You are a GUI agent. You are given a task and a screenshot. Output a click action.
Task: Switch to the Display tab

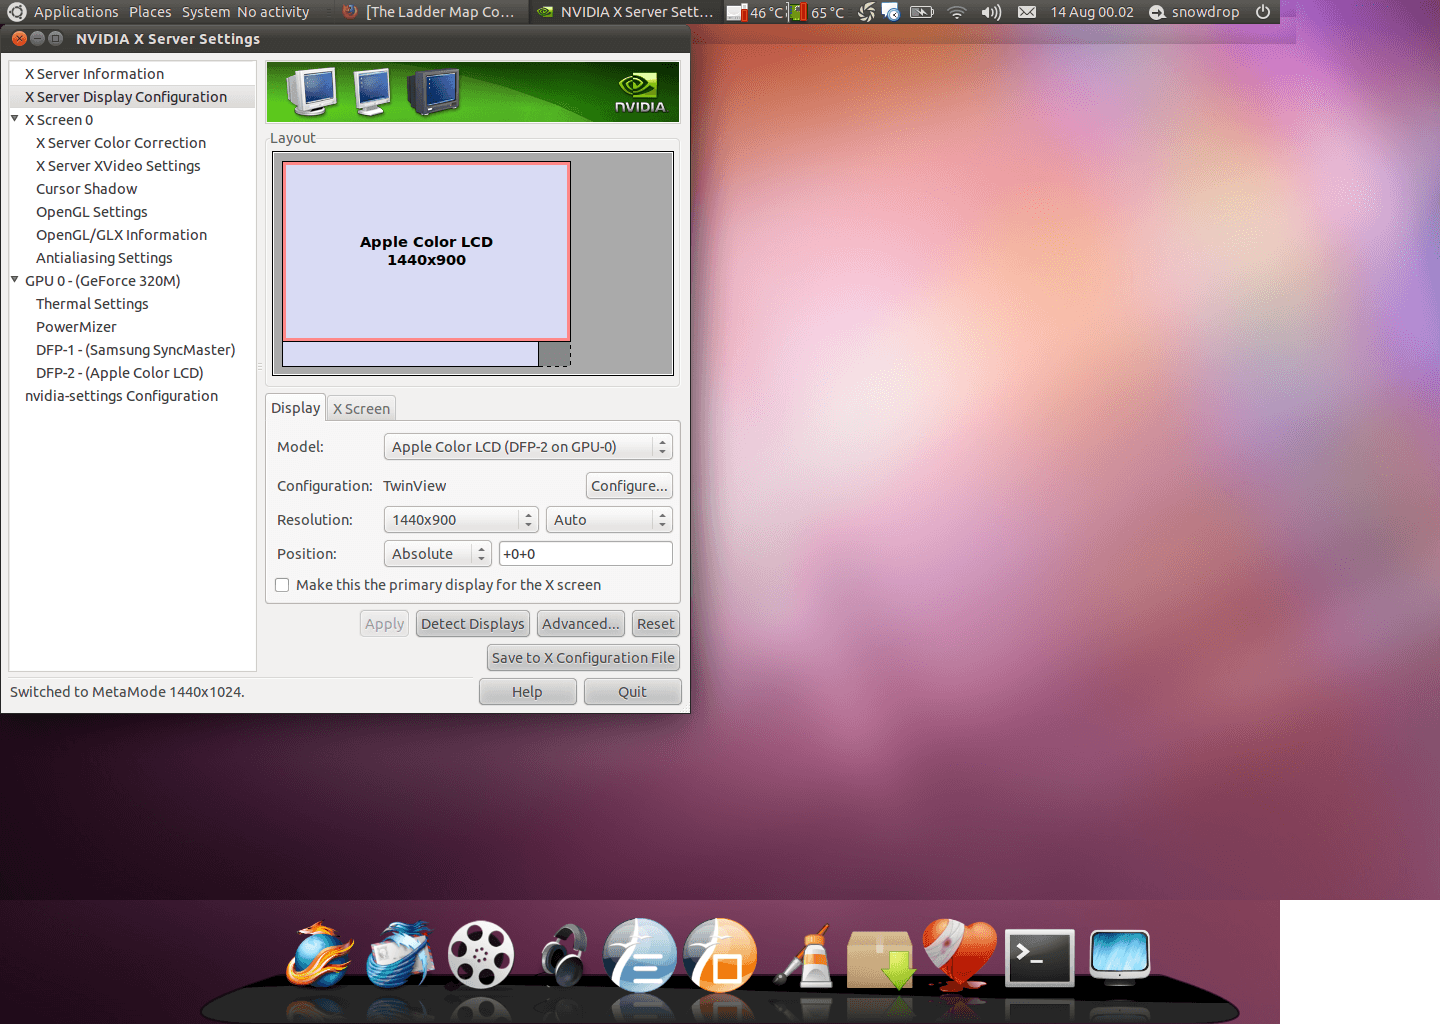tap(295, 408)
